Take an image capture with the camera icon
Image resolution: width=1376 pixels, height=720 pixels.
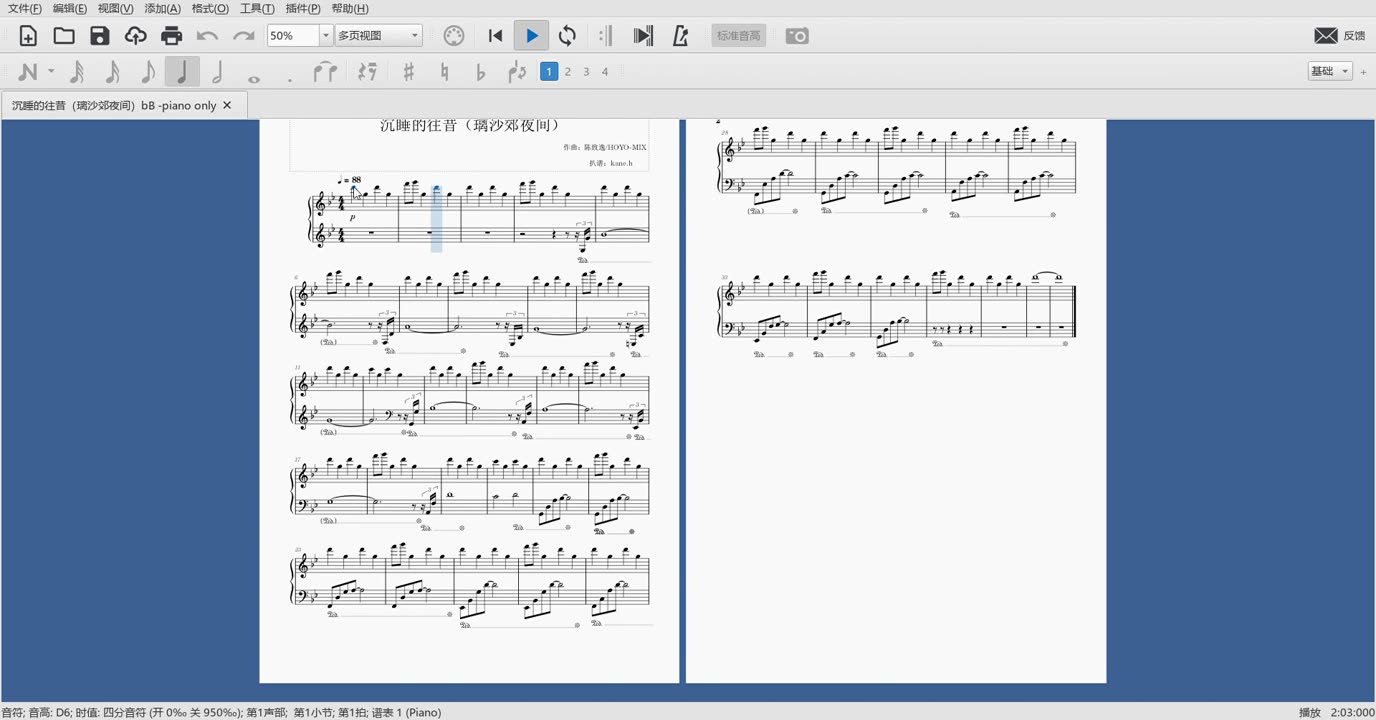click(797, 36)
